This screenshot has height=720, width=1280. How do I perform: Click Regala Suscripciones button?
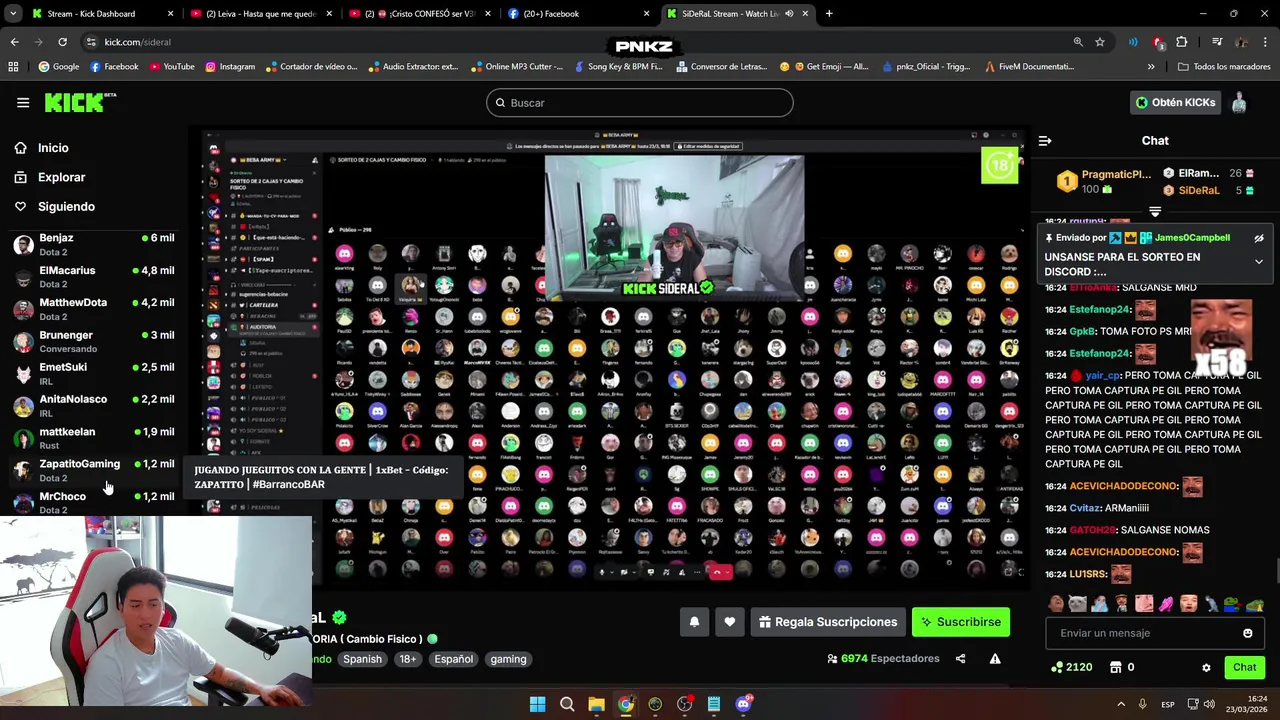point(828,622)
